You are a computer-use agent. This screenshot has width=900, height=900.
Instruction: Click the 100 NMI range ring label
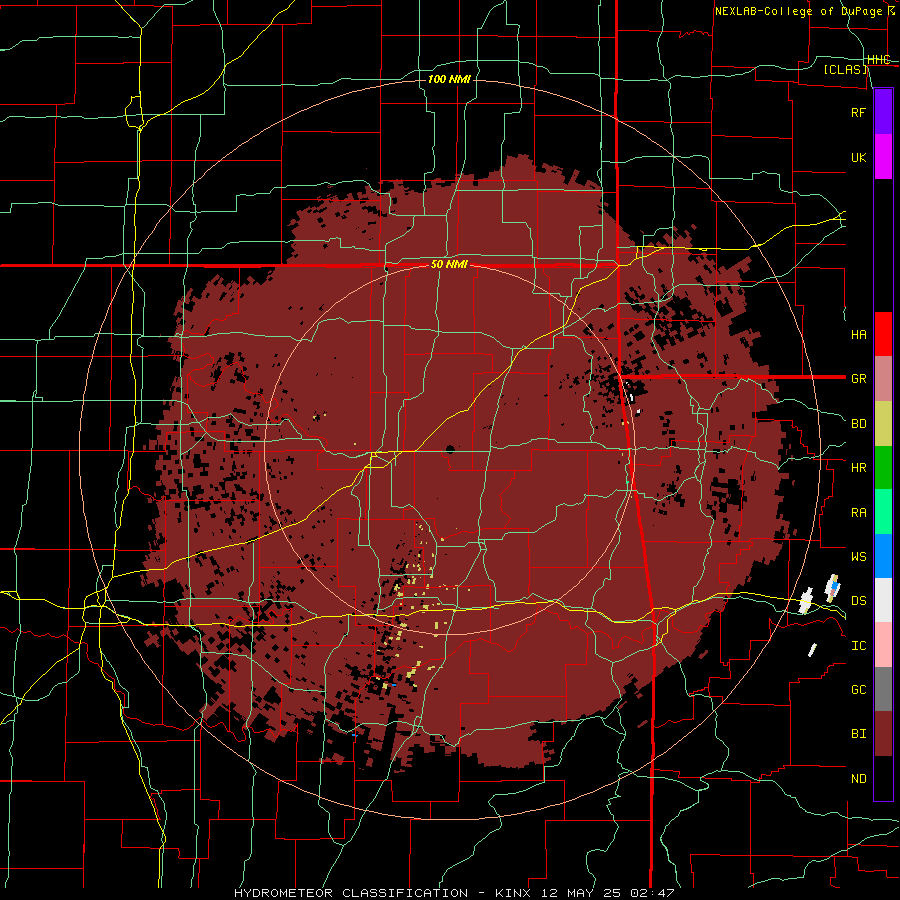(x=449, y=79)
